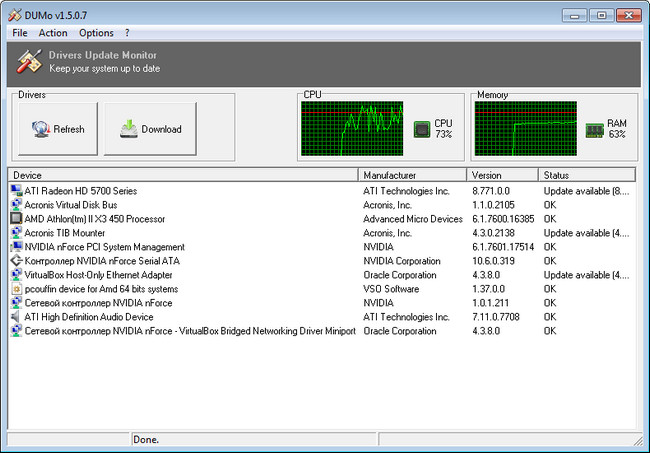Open the question mark help menu
650x453 pixels.
coord(127,33)
